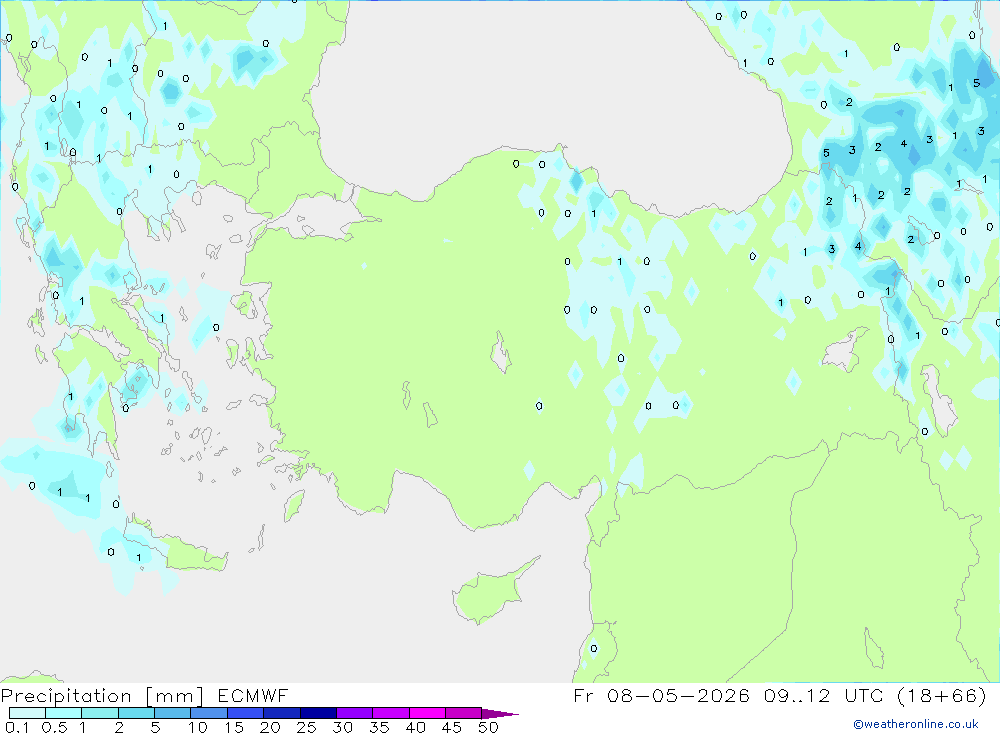Choose the 25–30 mm navy swatch
The height and width of the screenshot is (733, 1000).
tap(318, 713)
